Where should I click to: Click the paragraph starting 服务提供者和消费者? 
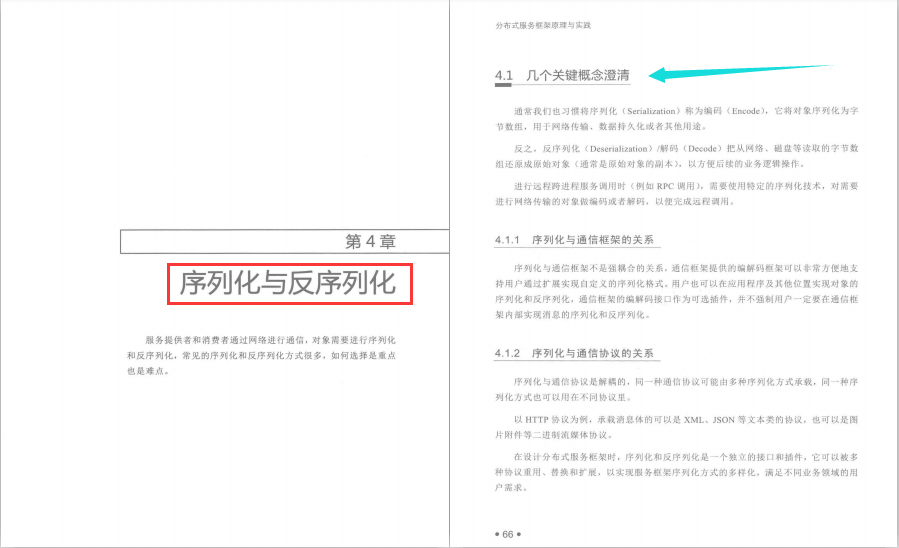coord(261,355)
